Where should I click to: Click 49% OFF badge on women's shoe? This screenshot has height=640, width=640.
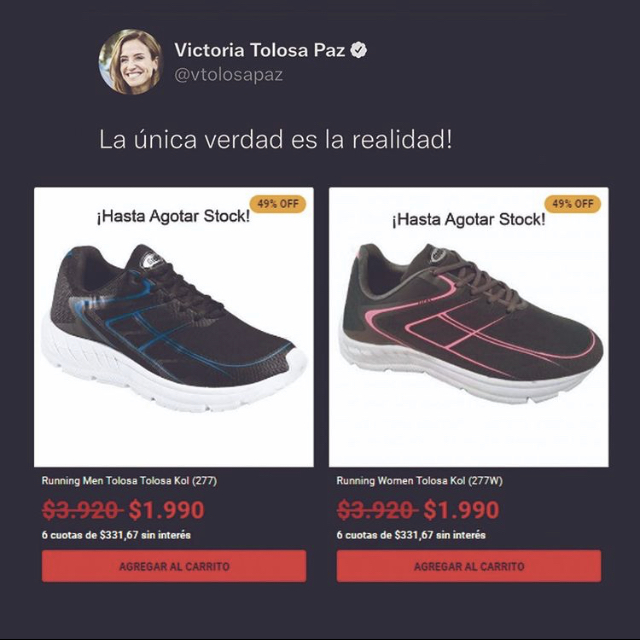573,204
